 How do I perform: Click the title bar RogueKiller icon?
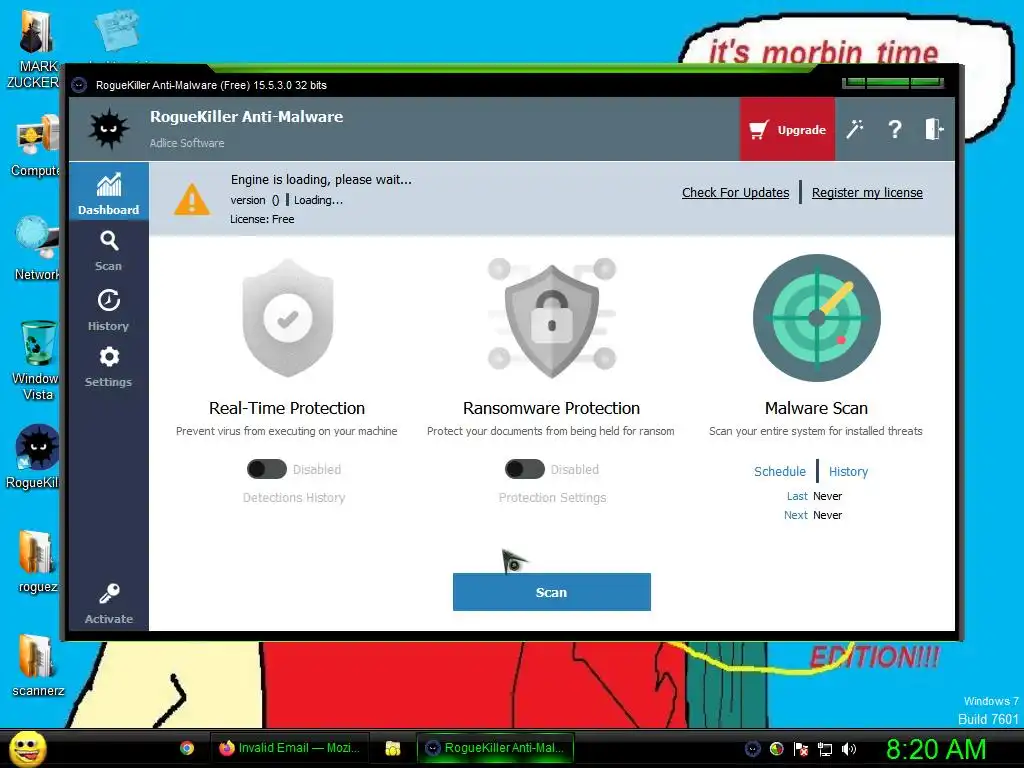79,85
